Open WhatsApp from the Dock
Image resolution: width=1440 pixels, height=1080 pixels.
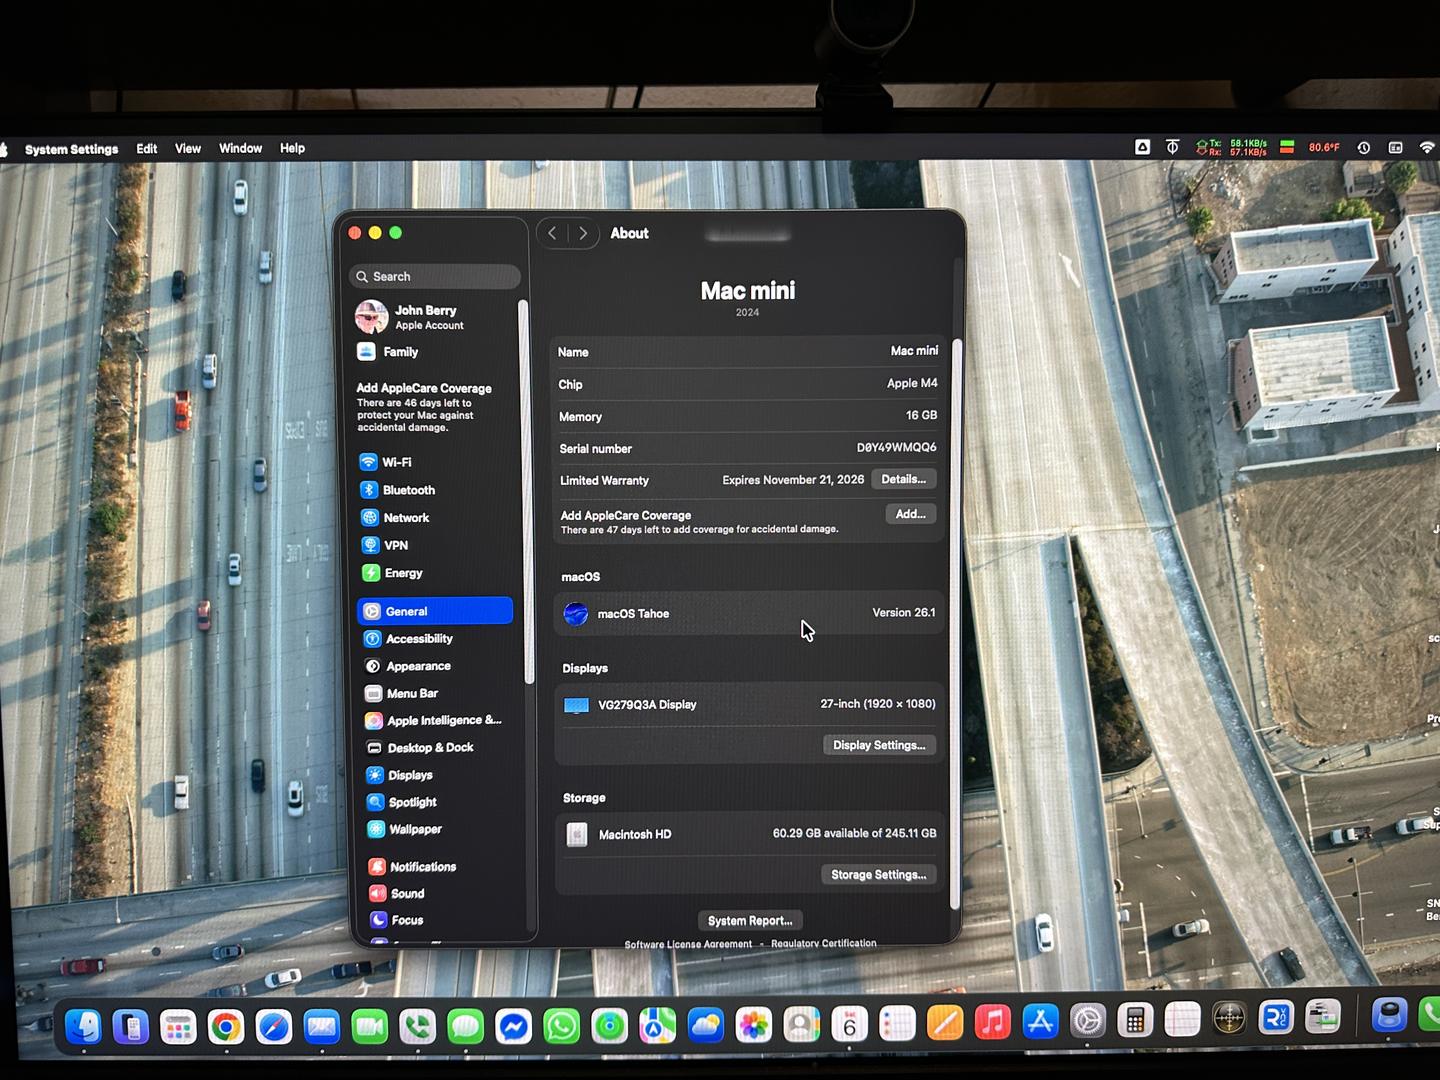(561, 1026)
